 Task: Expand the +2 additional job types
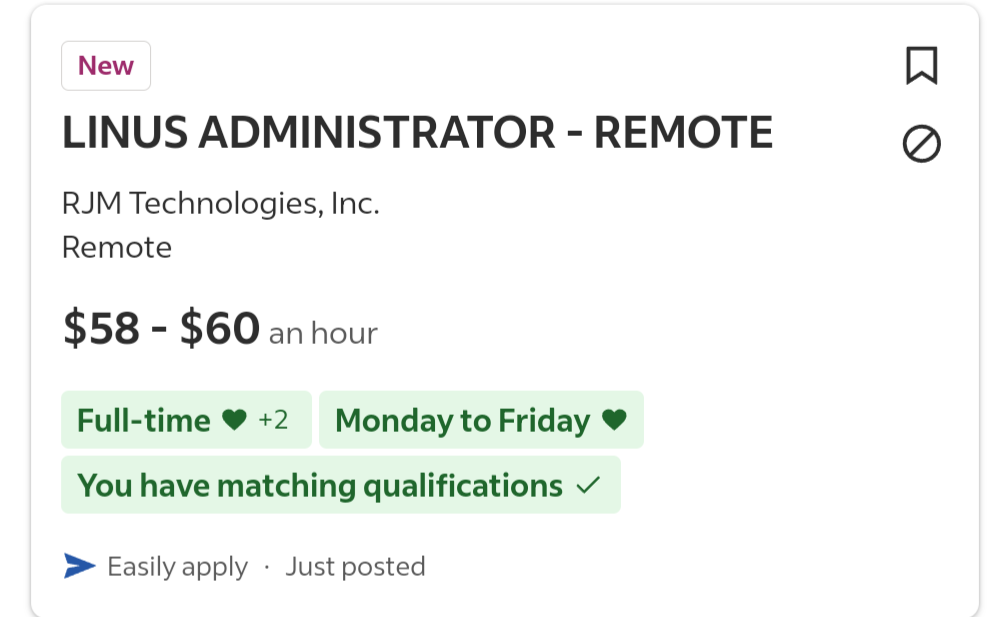273,420
